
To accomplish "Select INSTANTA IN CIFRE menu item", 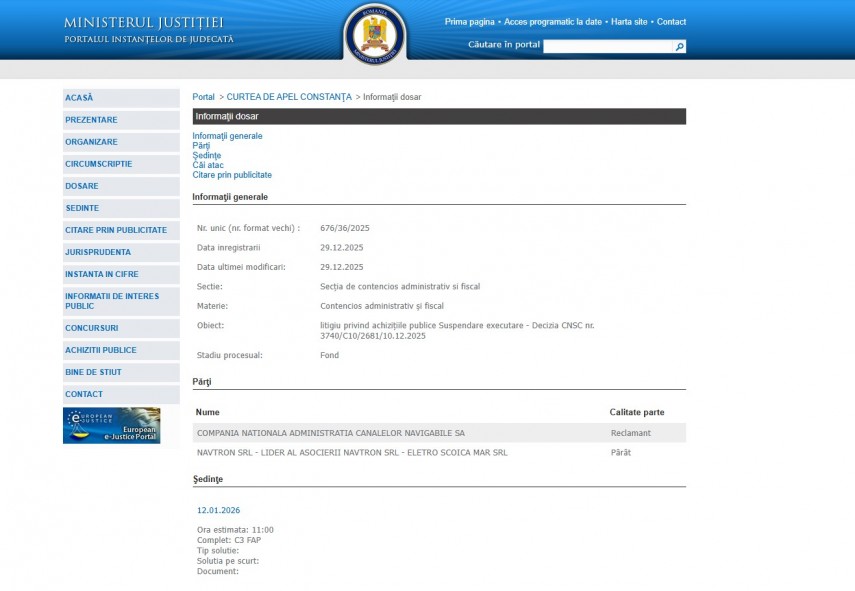I will point(102,274).
